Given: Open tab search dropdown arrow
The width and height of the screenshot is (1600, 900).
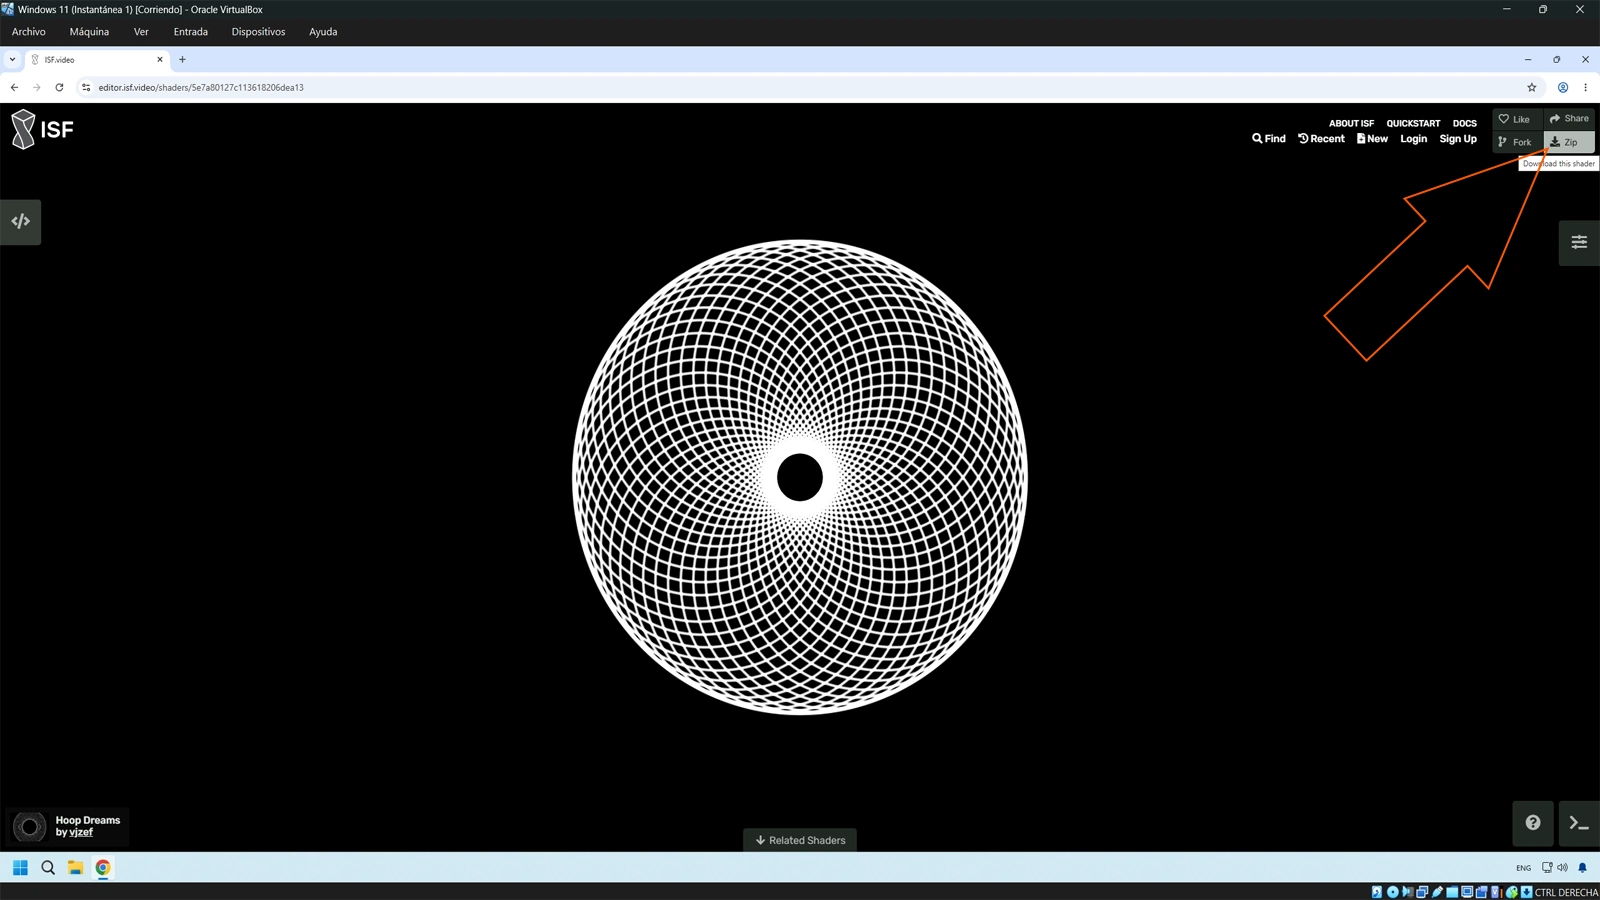Looking at the screenshot, I should [12, 59].
